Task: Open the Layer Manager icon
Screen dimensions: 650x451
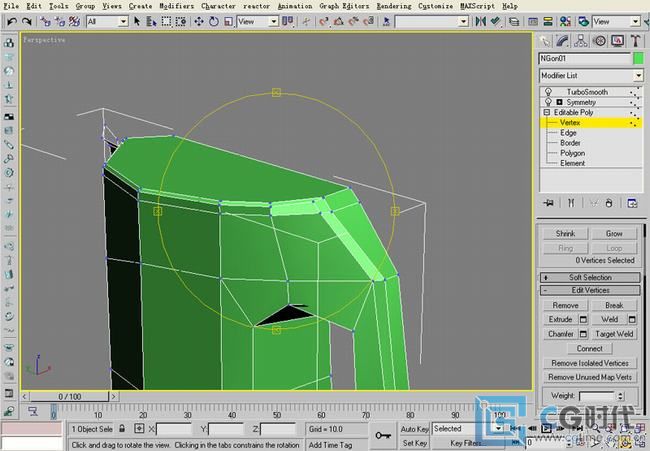Action: [x=514, y=21]
